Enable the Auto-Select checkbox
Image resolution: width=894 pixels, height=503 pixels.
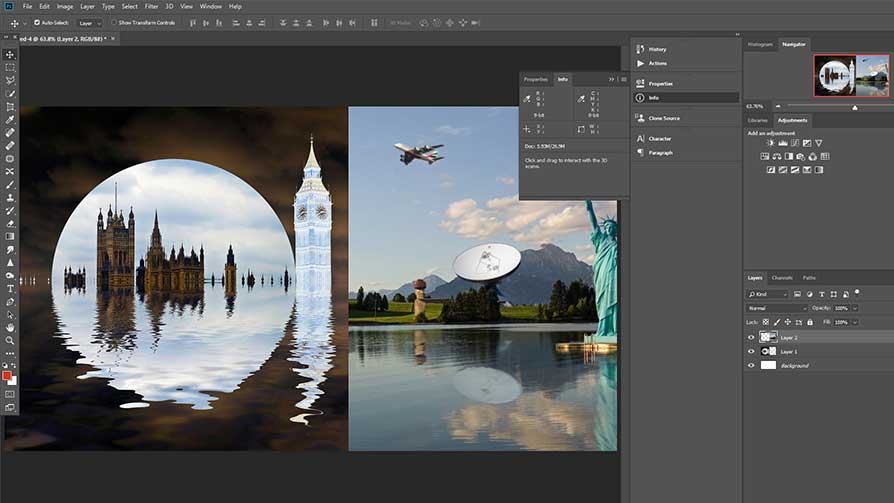[37, 23]
